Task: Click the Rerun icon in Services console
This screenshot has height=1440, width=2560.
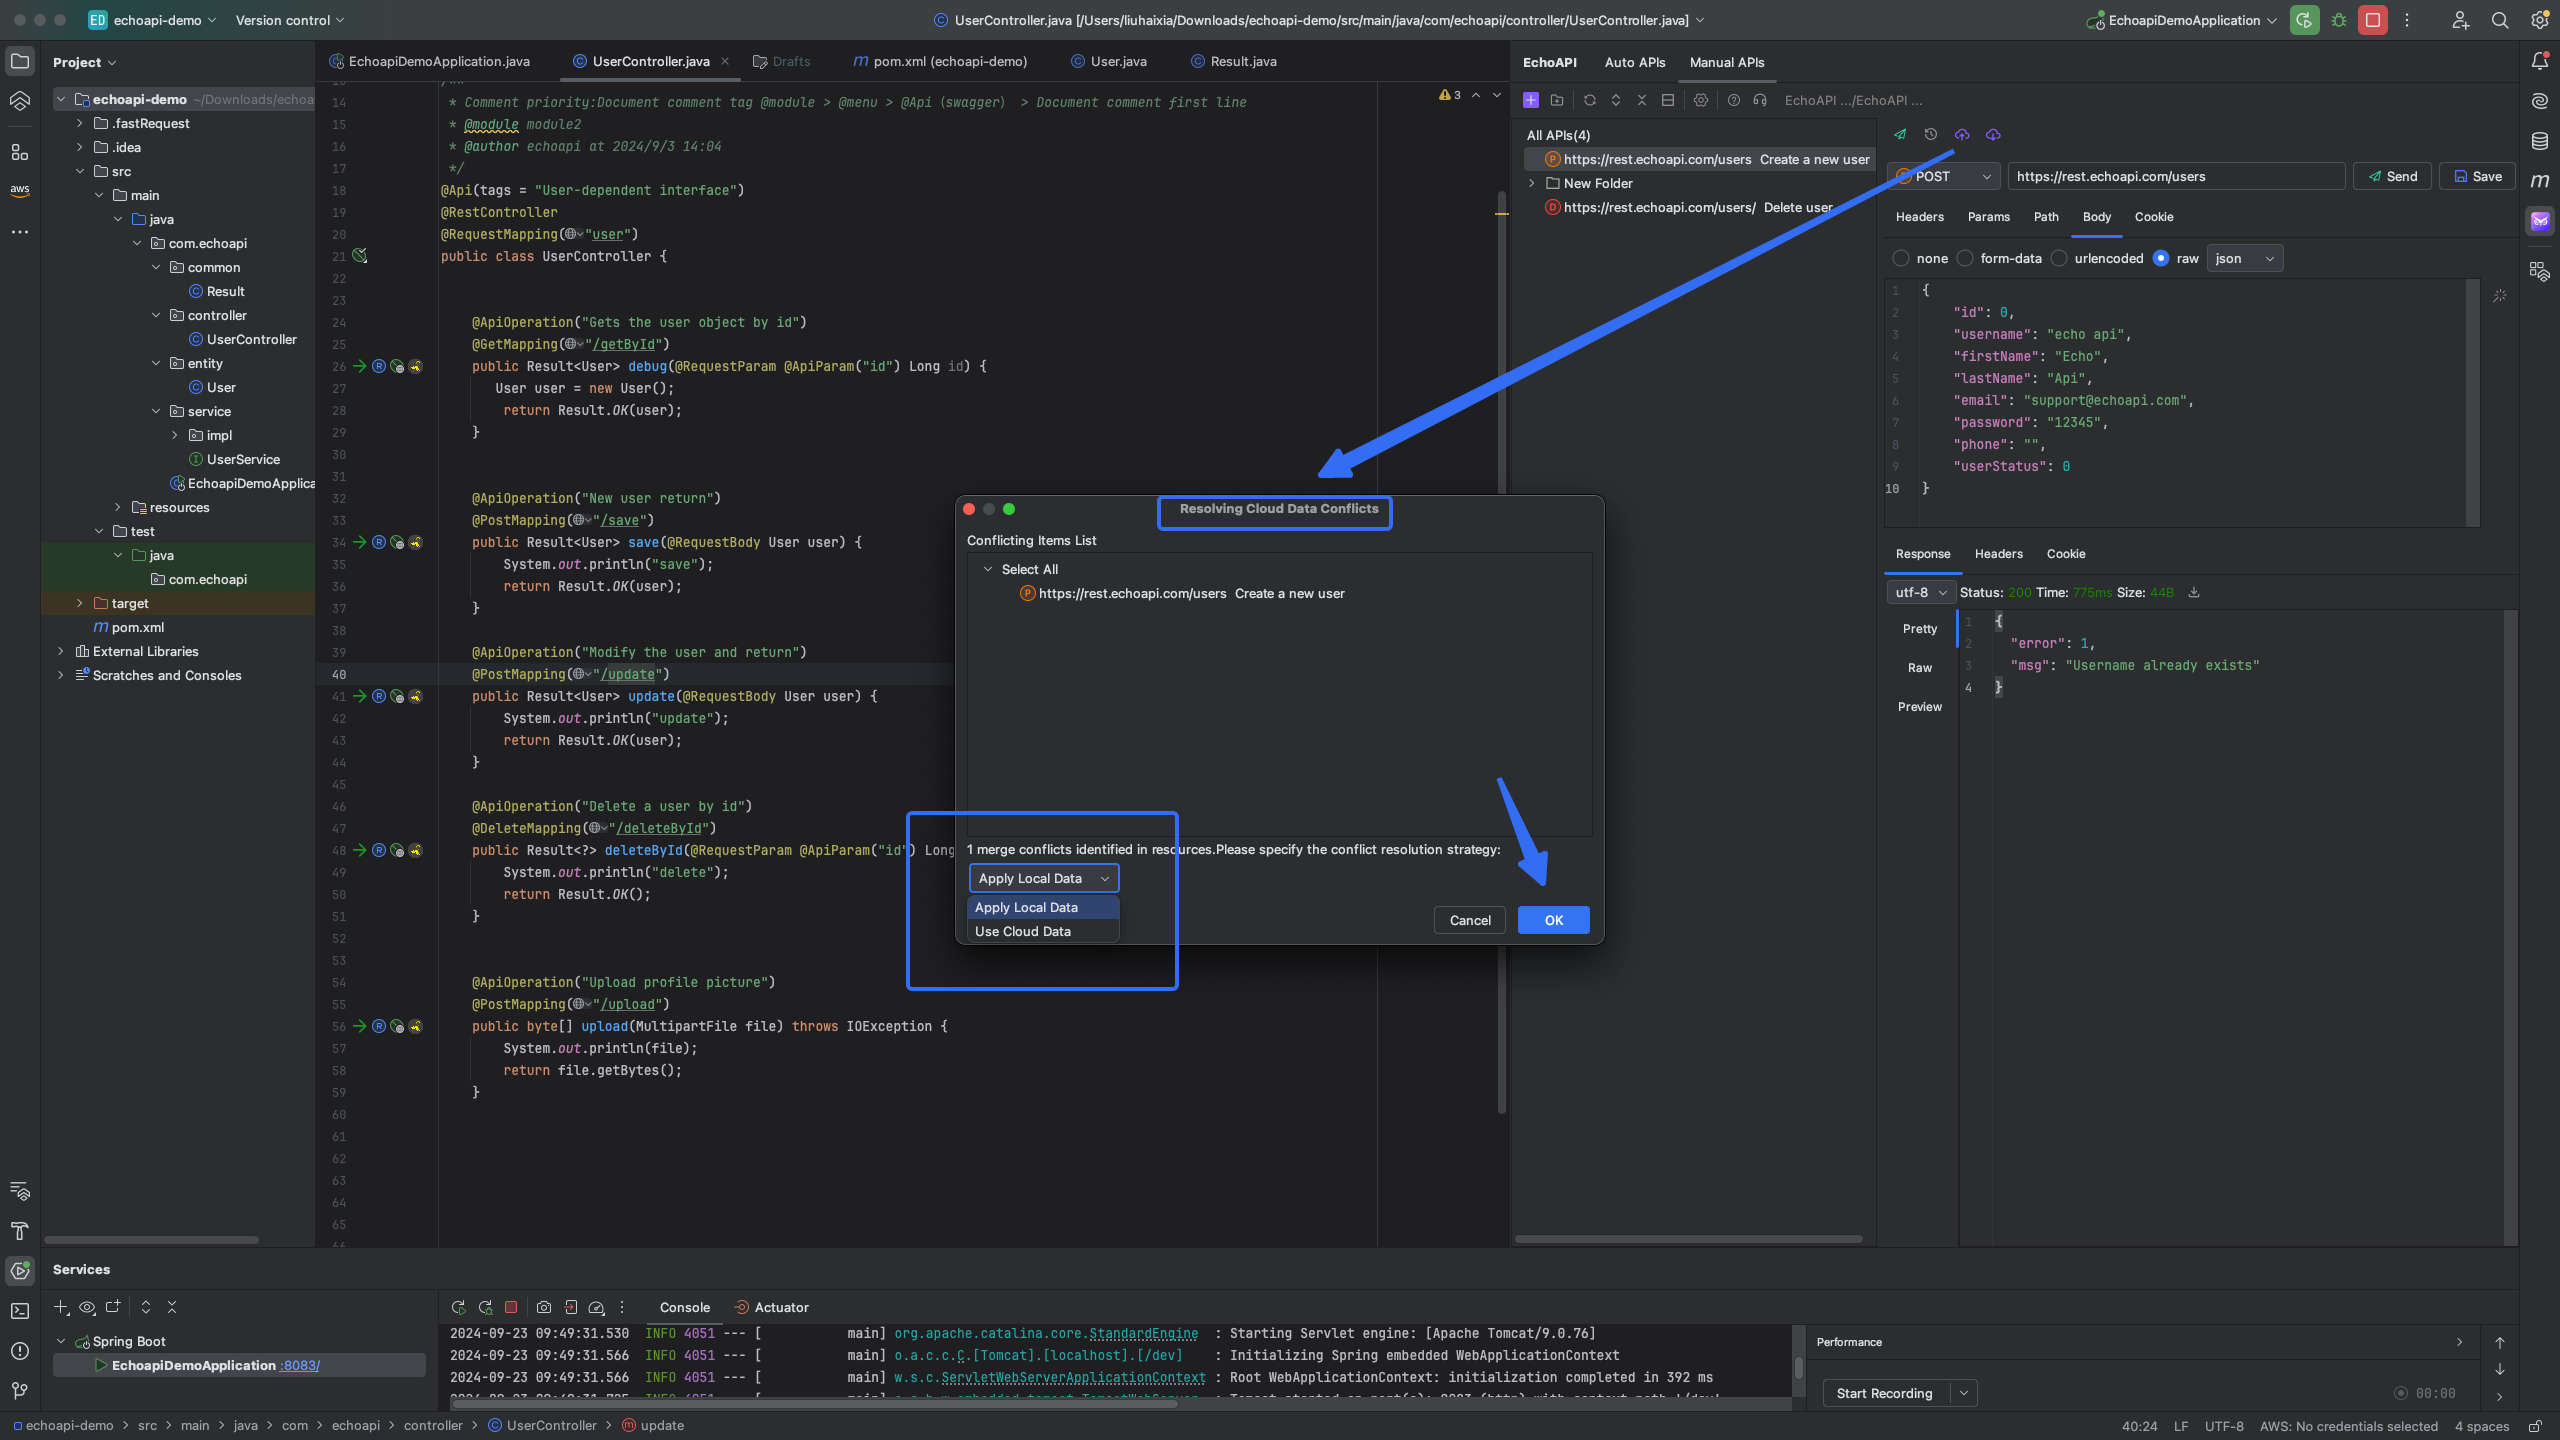Action: point(459,1307)
